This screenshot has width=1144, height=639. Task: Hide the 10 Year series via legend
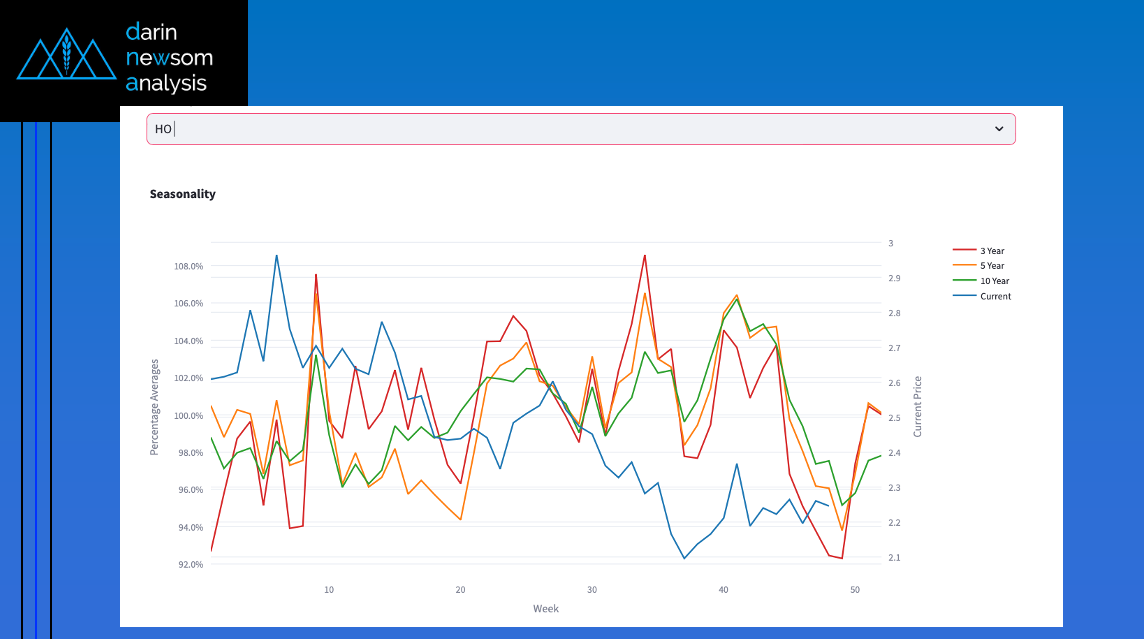point(995,281)
